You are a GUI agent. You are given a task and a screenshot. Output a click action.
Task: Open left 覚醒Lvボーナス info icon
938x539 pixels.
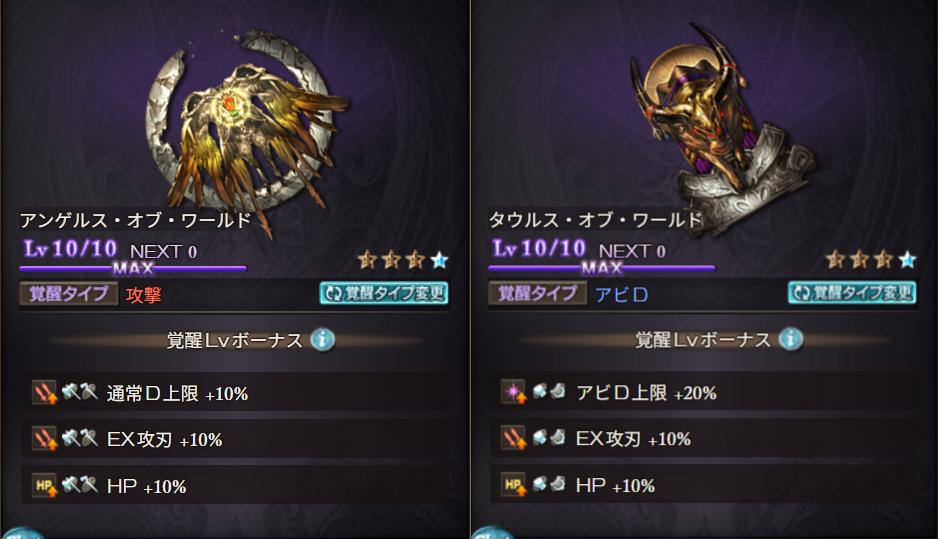tap(323, 340)
